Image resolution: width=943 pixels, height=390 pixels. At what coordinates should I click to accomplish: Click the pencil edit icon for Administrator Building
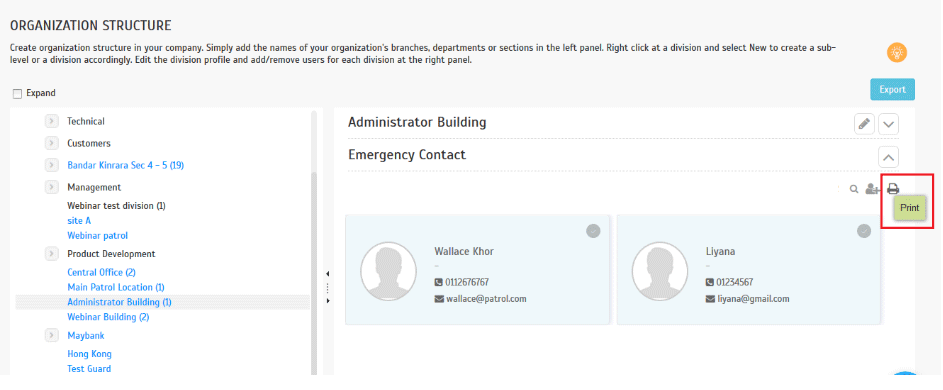(864, 125)
